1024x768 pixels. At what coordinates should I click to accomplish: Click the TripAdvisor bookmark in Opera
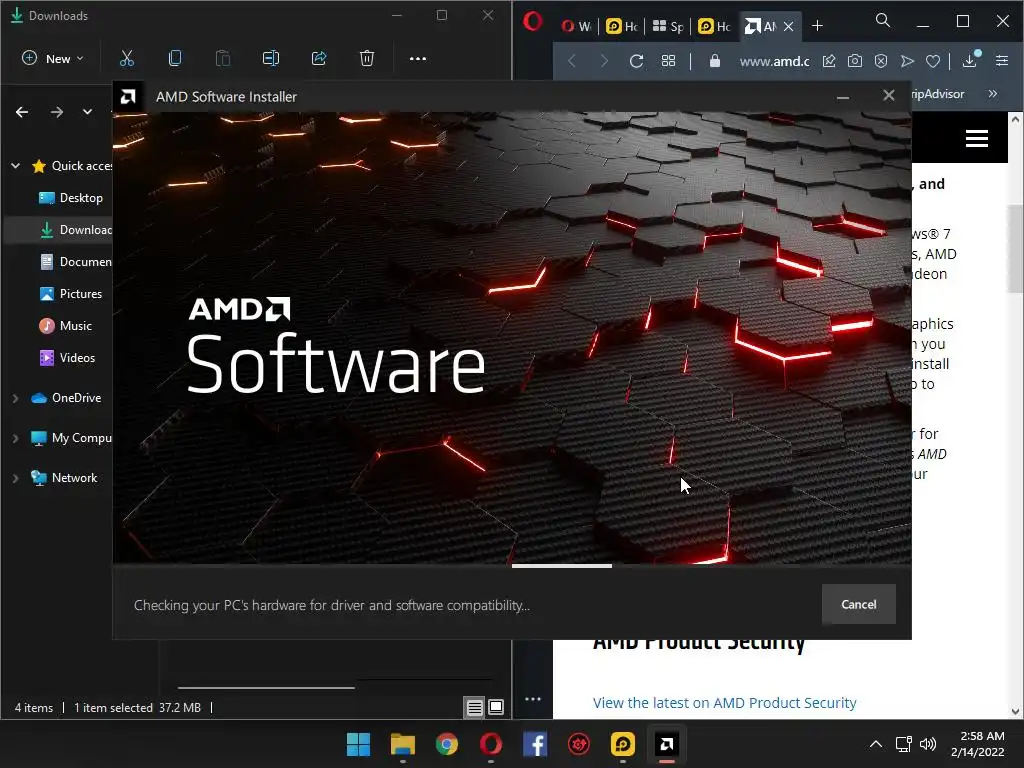click(x=938, y=94)
